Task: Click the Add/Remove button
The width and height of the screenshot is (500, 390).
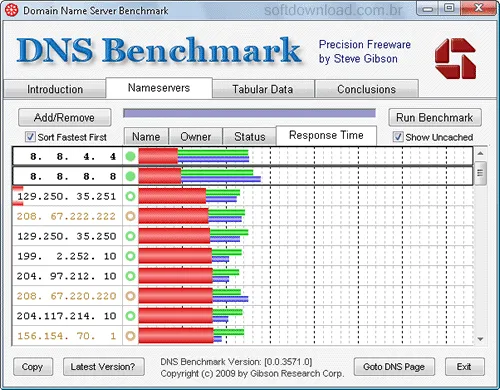Action: [64, 117]
